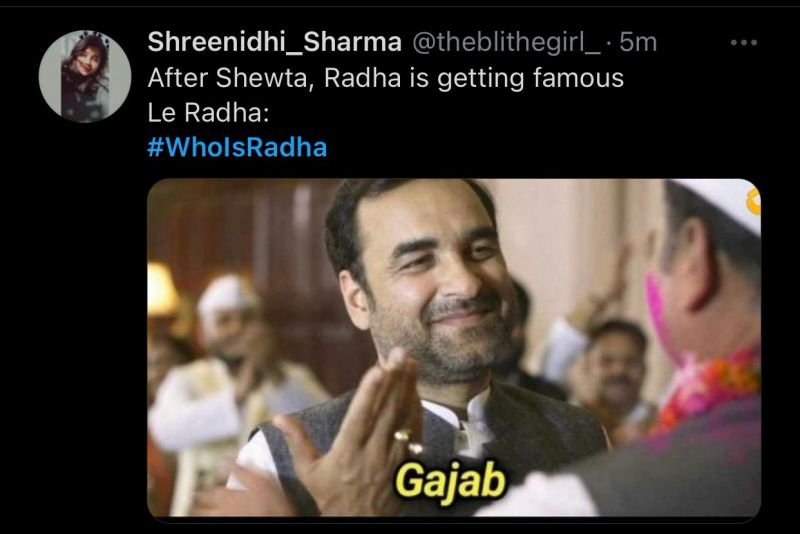Viewport: 800px width, 534px height.
Task: Open the attached meme image full view
Action: [454, 348]
